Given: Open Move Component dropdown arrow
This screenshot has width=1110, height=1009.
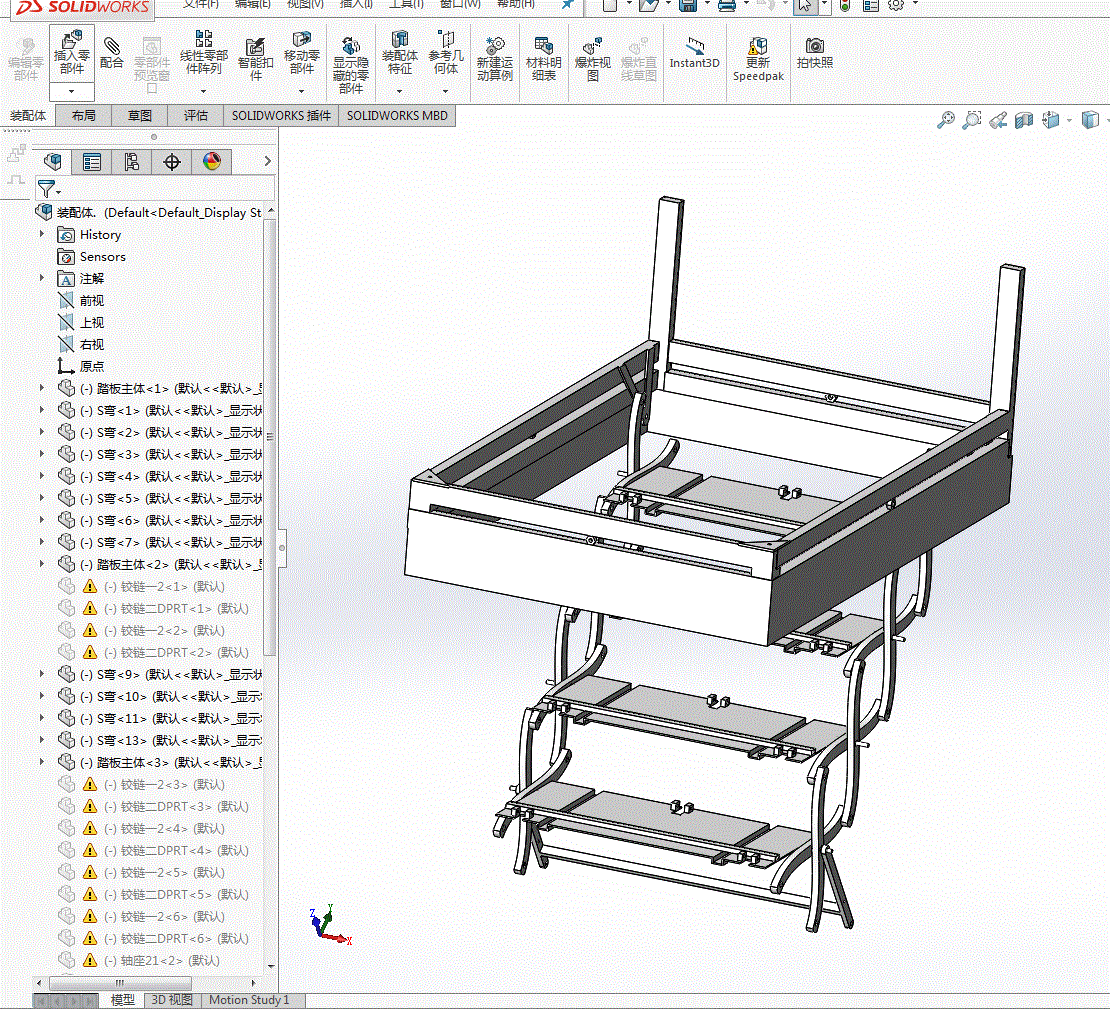Looking at the screenshot, I should click(x=302, y=91).
